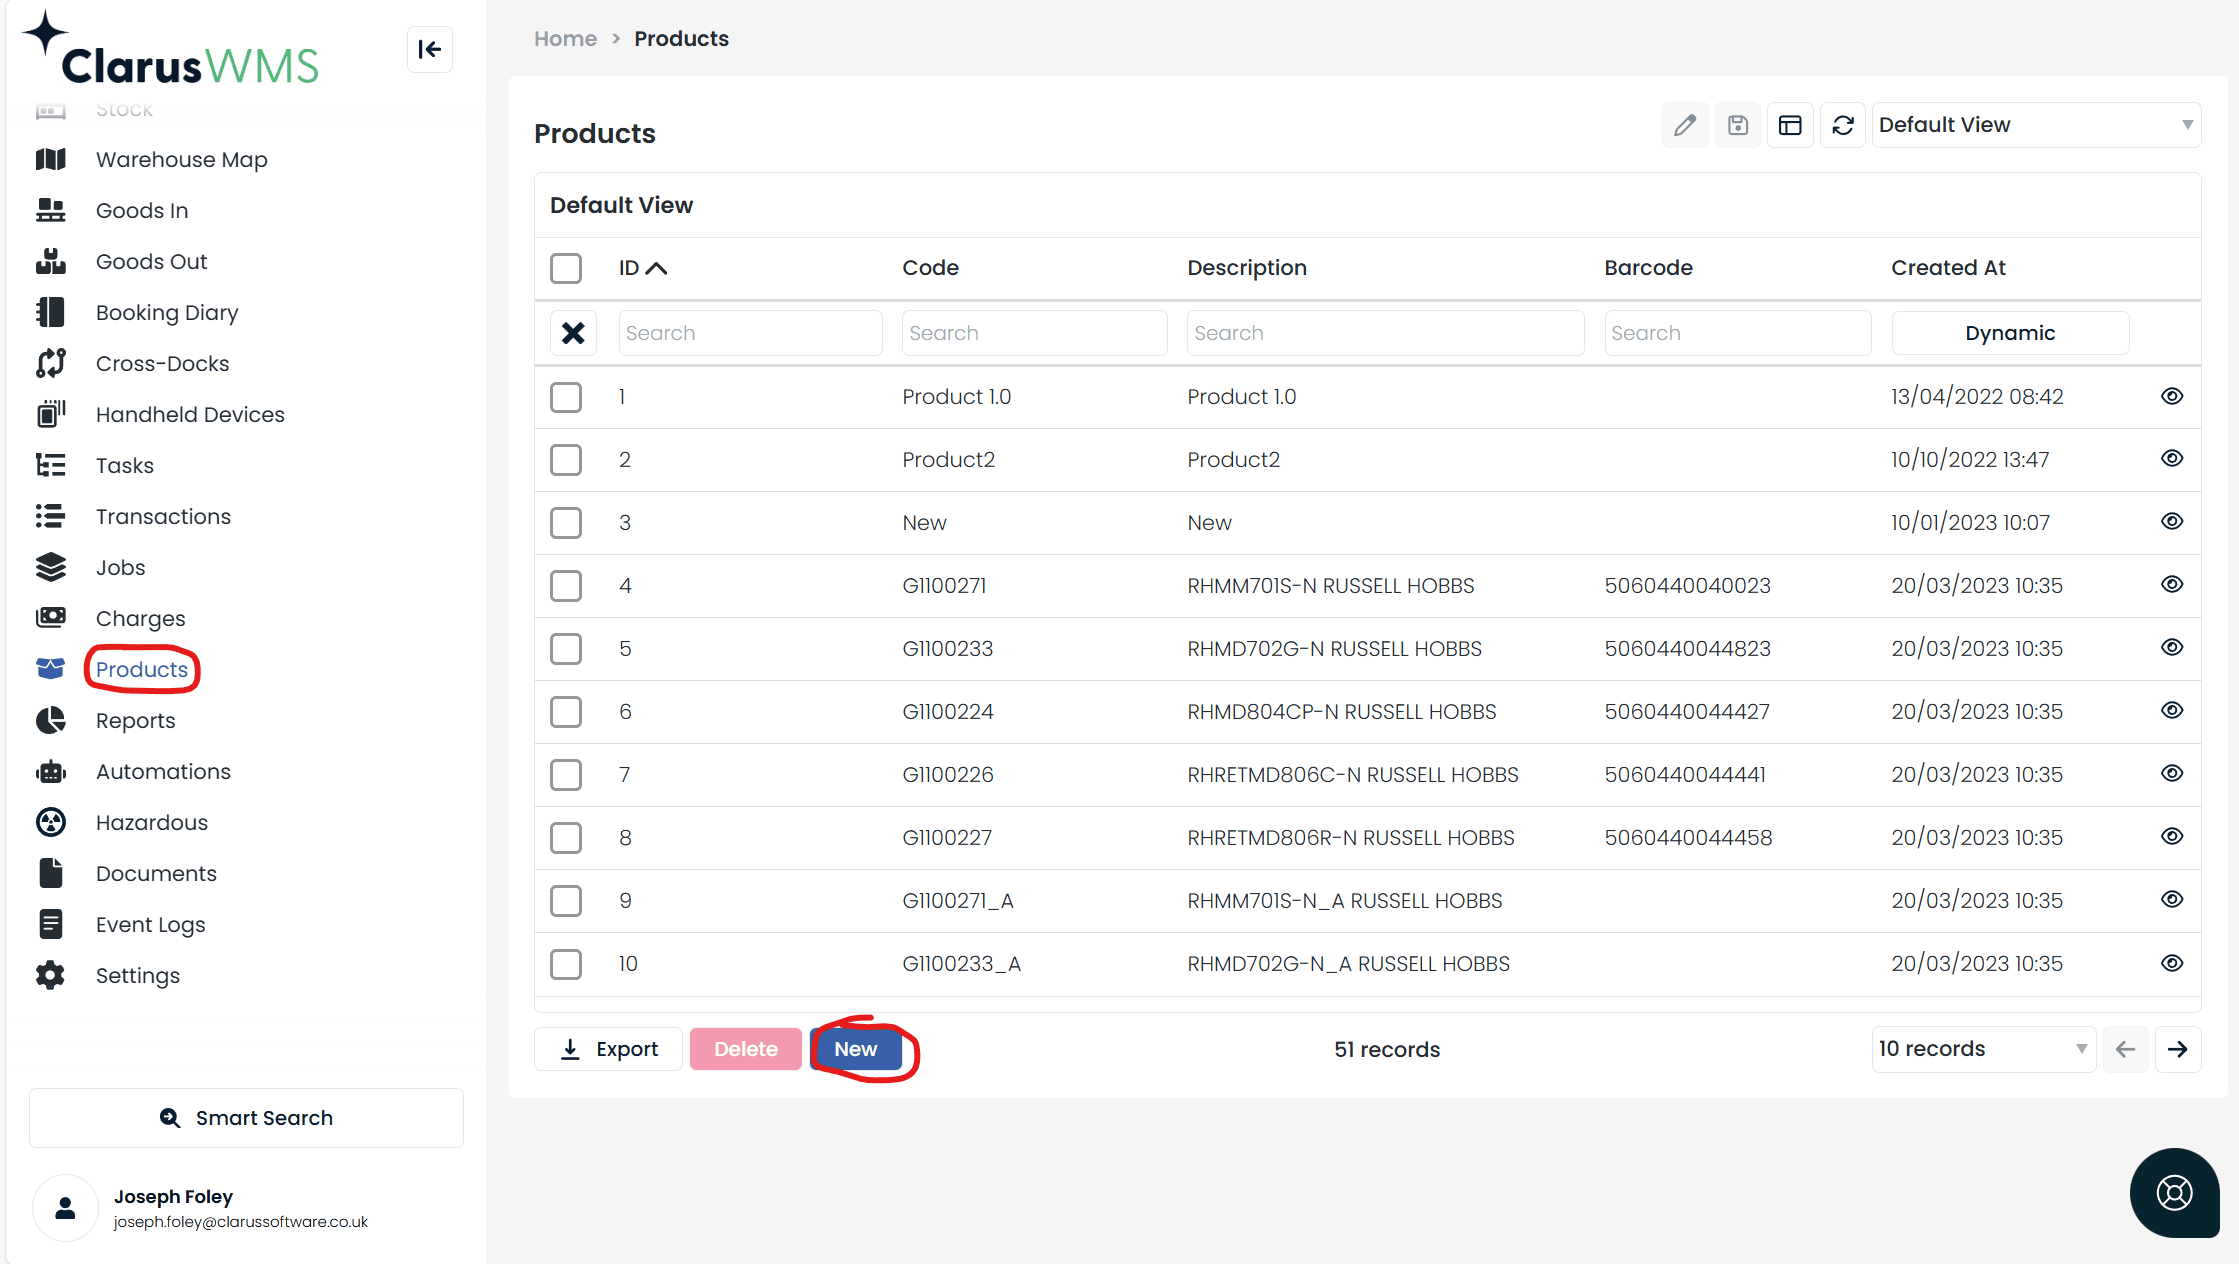Image resolution: width=2239 pixels, height=1264 pixels.
Task: Clear filters with the X icon
Action: click(573, 333)
